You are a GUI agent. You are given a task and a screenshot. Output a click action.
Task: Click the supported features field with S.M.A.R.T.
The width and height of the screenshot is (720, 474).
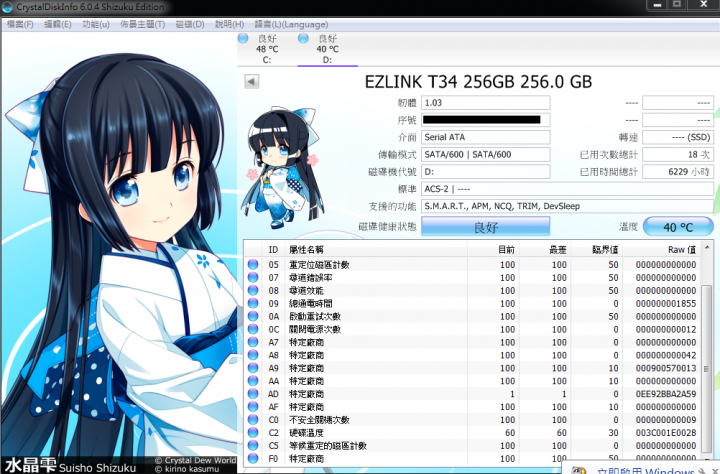click(x=567, y=206)
